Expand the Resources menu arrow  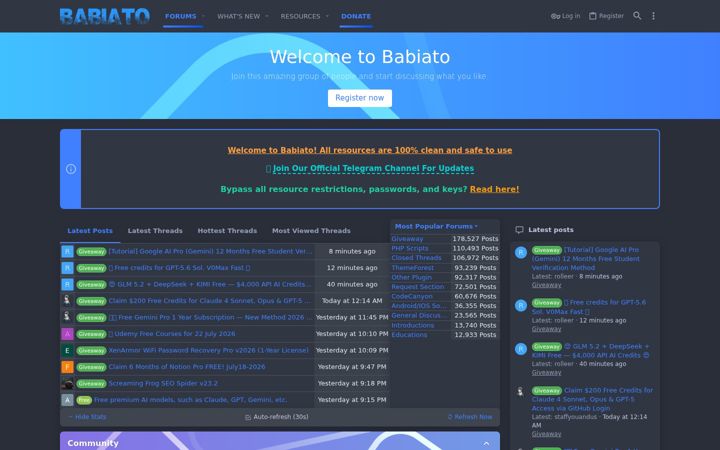click(x=327, y=16)
